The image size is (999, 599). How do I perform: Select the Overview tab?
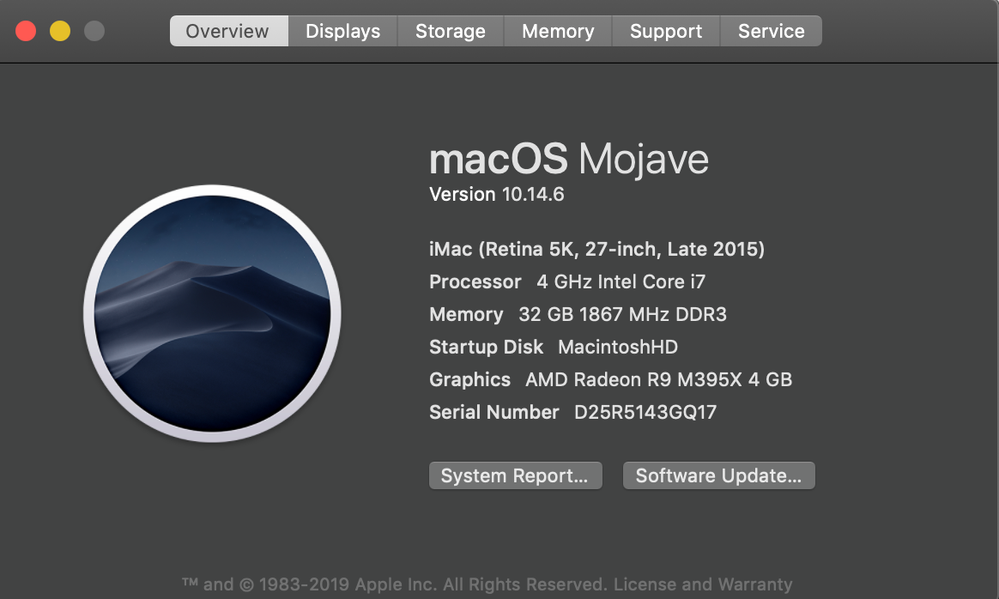pos(229,31)
